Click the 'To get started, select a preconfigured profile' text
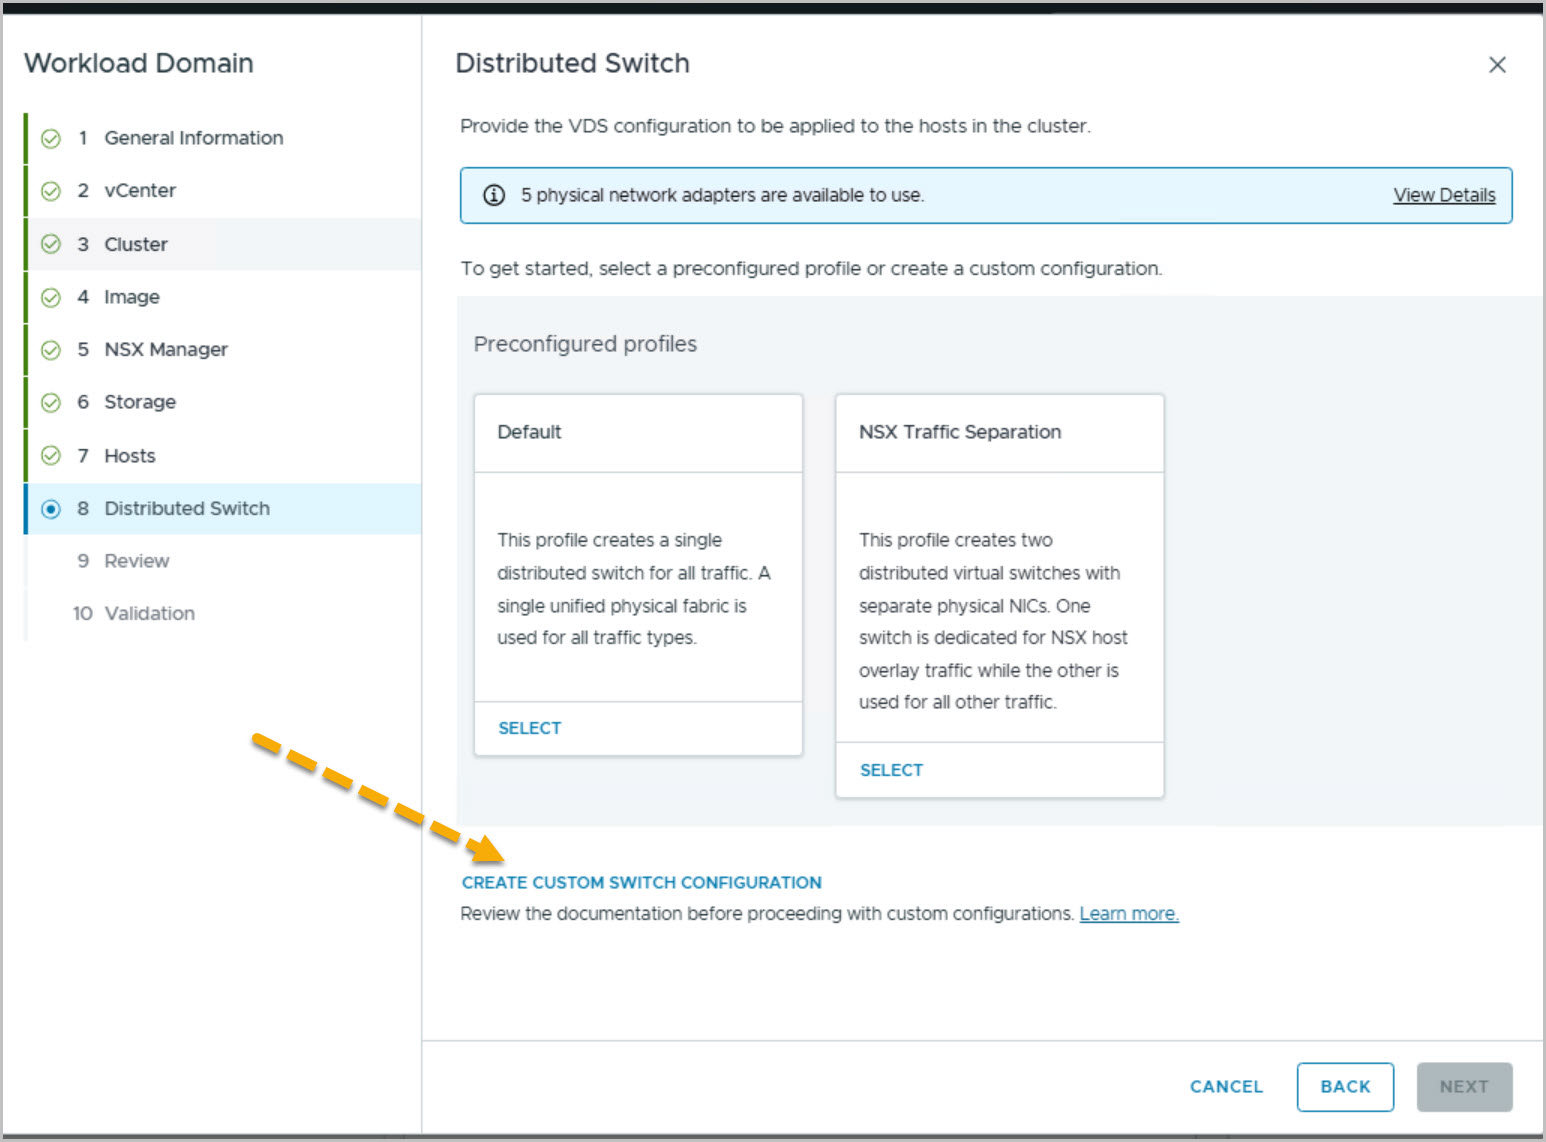This screenshot has width=1546, height=1142. point(811,269)
